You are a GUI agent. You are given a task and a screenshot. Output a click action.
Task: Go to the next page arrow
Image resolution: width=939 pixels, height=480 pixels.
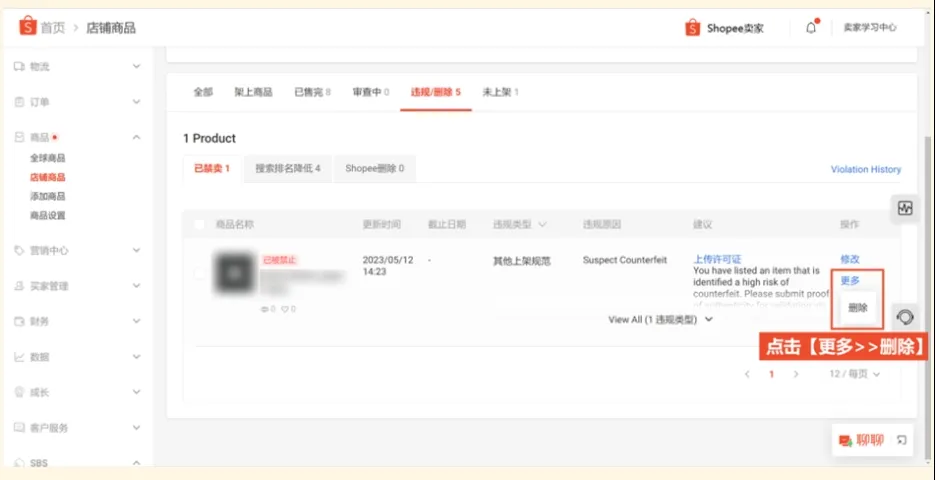[796, 374]
